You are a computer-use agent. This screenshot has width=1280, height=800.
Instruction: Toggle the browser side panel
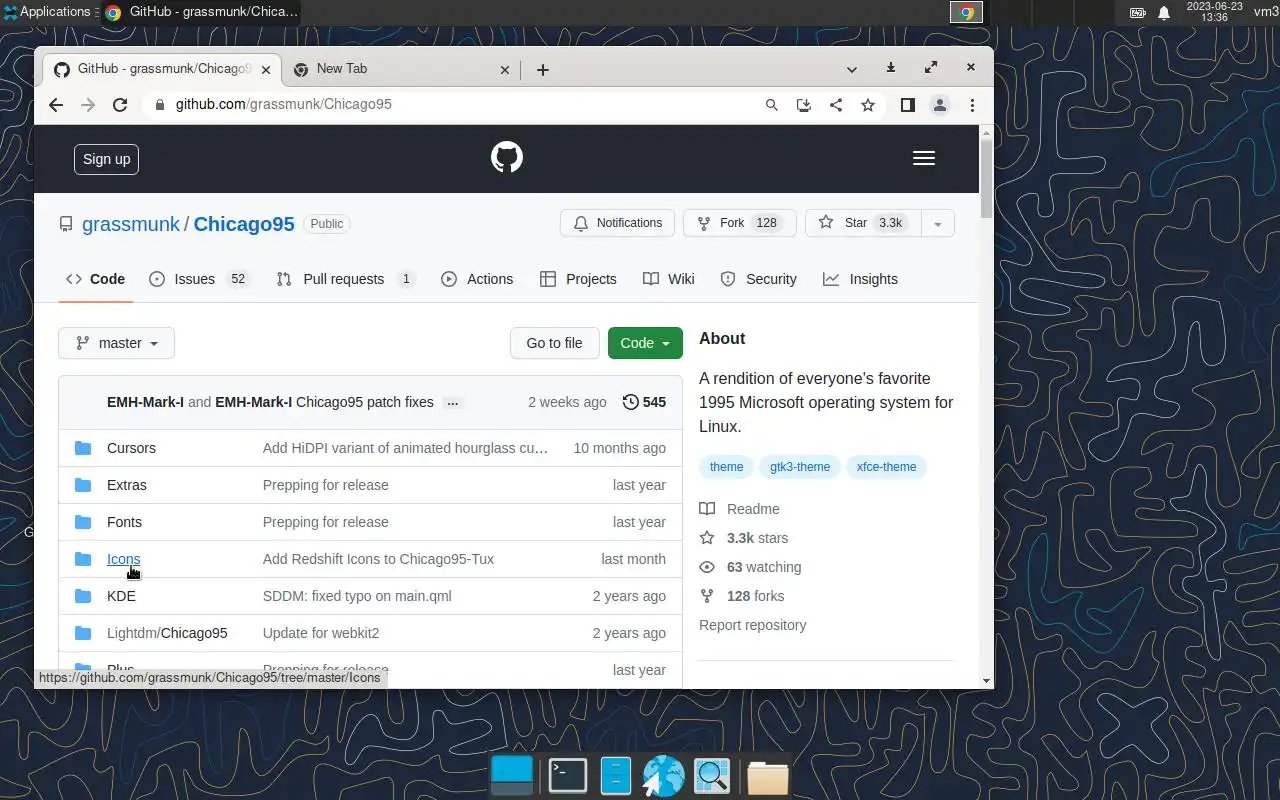click(x=908, y=105)
